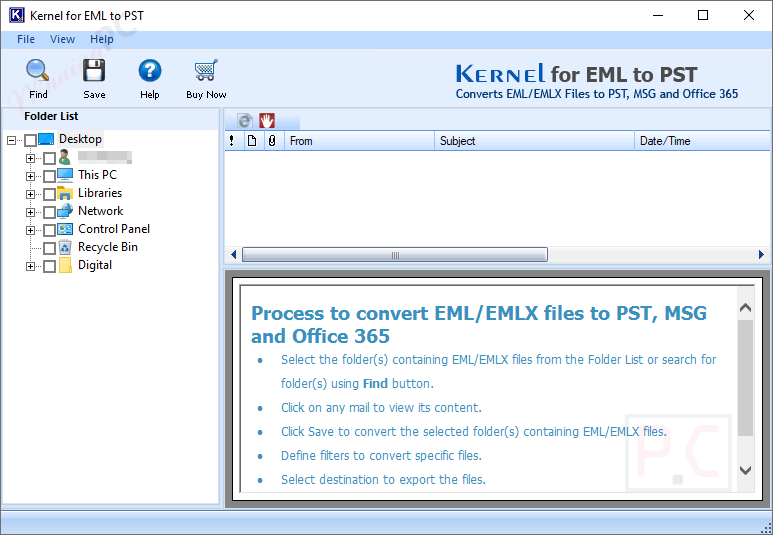This screenshot has width=773, height=535.
Task: Check the Desktop checkbox
Action: coord(31,141)
